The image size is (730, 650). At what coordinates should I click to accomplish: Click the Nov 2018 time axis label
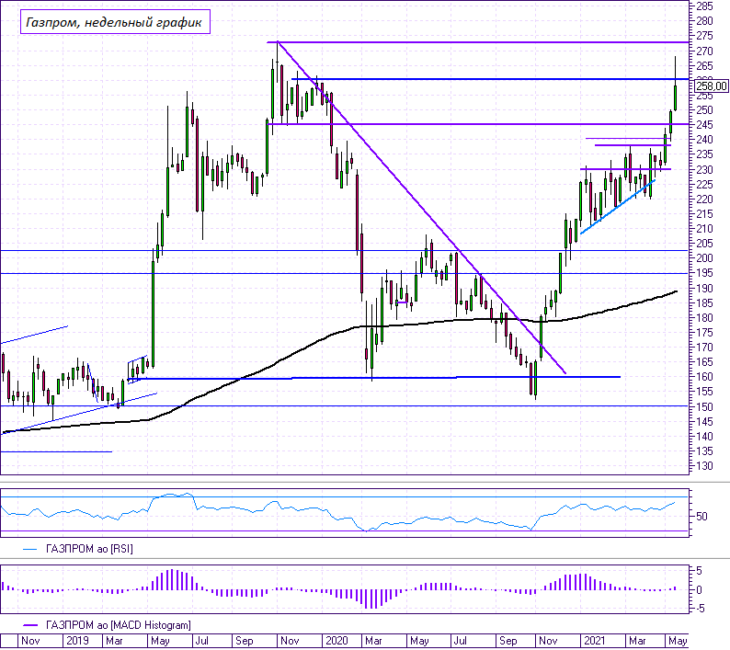pos(30,641)
